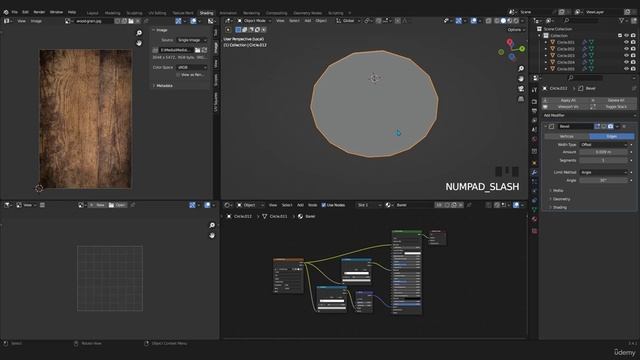Click the red X axis gizmo ball
The image size is (640, 360).
(509, 42)
